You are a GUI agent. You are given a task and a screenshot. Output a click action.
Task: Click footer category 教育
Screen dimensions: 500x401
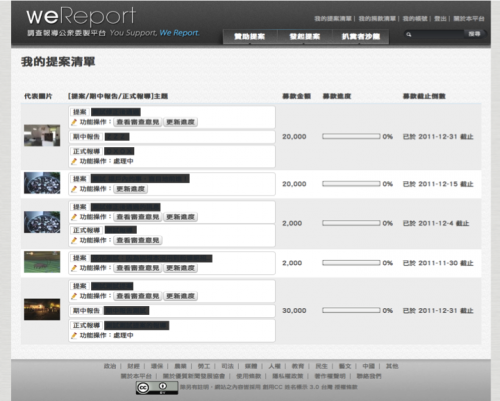pyautogui.click(x=298, y=366)
